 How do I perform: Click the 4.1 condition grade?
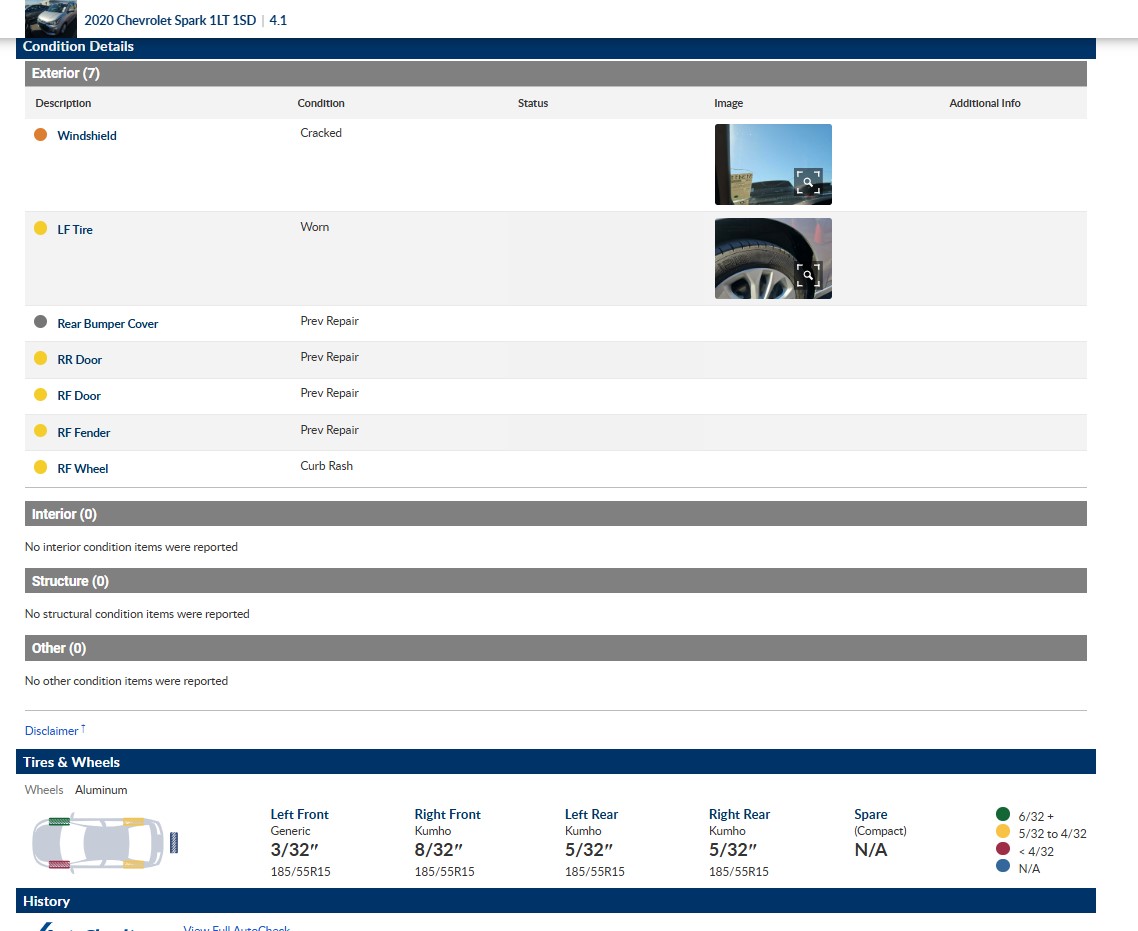(x=278, y=20)
